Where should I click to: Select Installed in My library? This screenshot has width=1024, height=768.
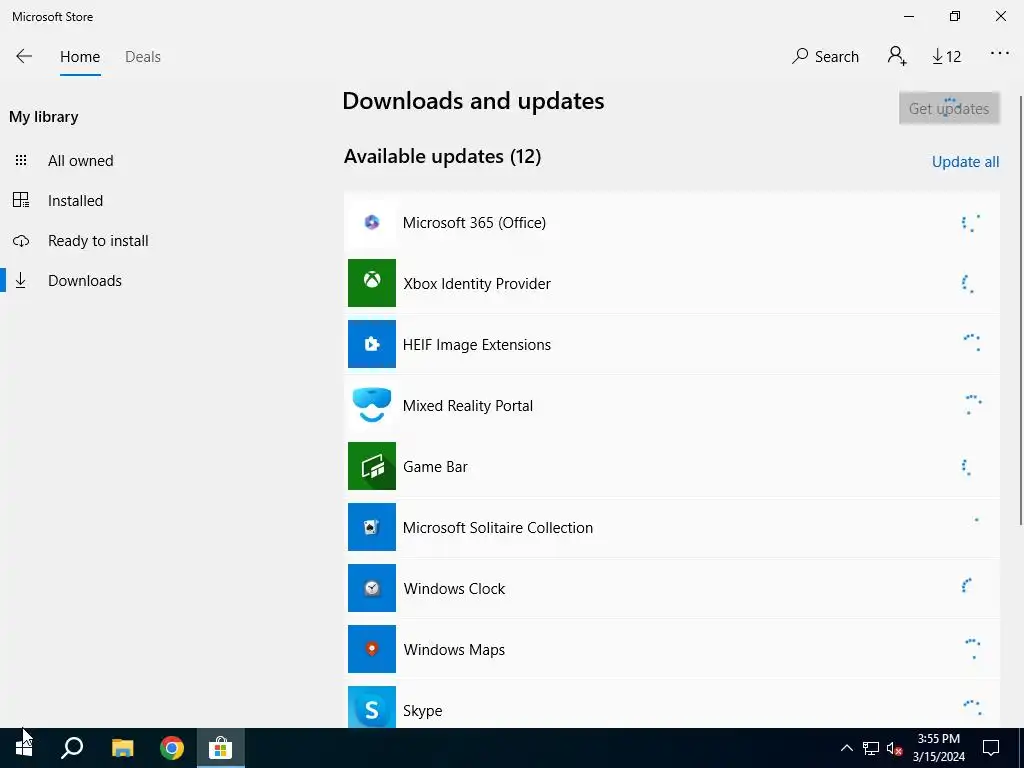[75, 200]
